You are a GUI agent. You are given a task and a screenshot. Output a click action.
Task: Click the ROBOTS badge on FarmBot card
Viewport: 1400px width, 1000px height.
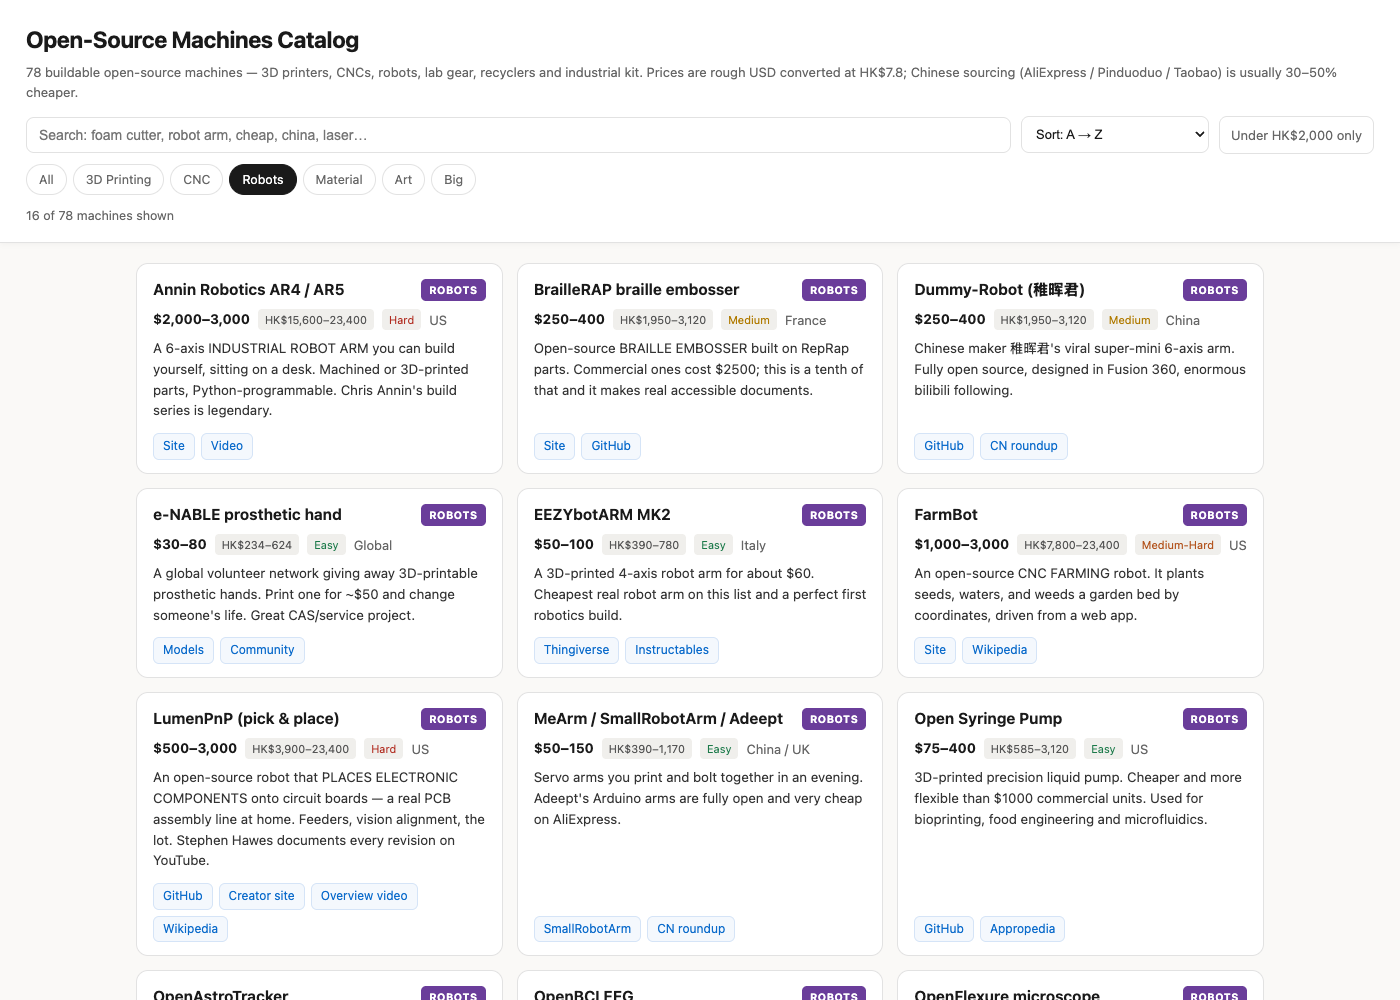click(x=1214, y=515)
